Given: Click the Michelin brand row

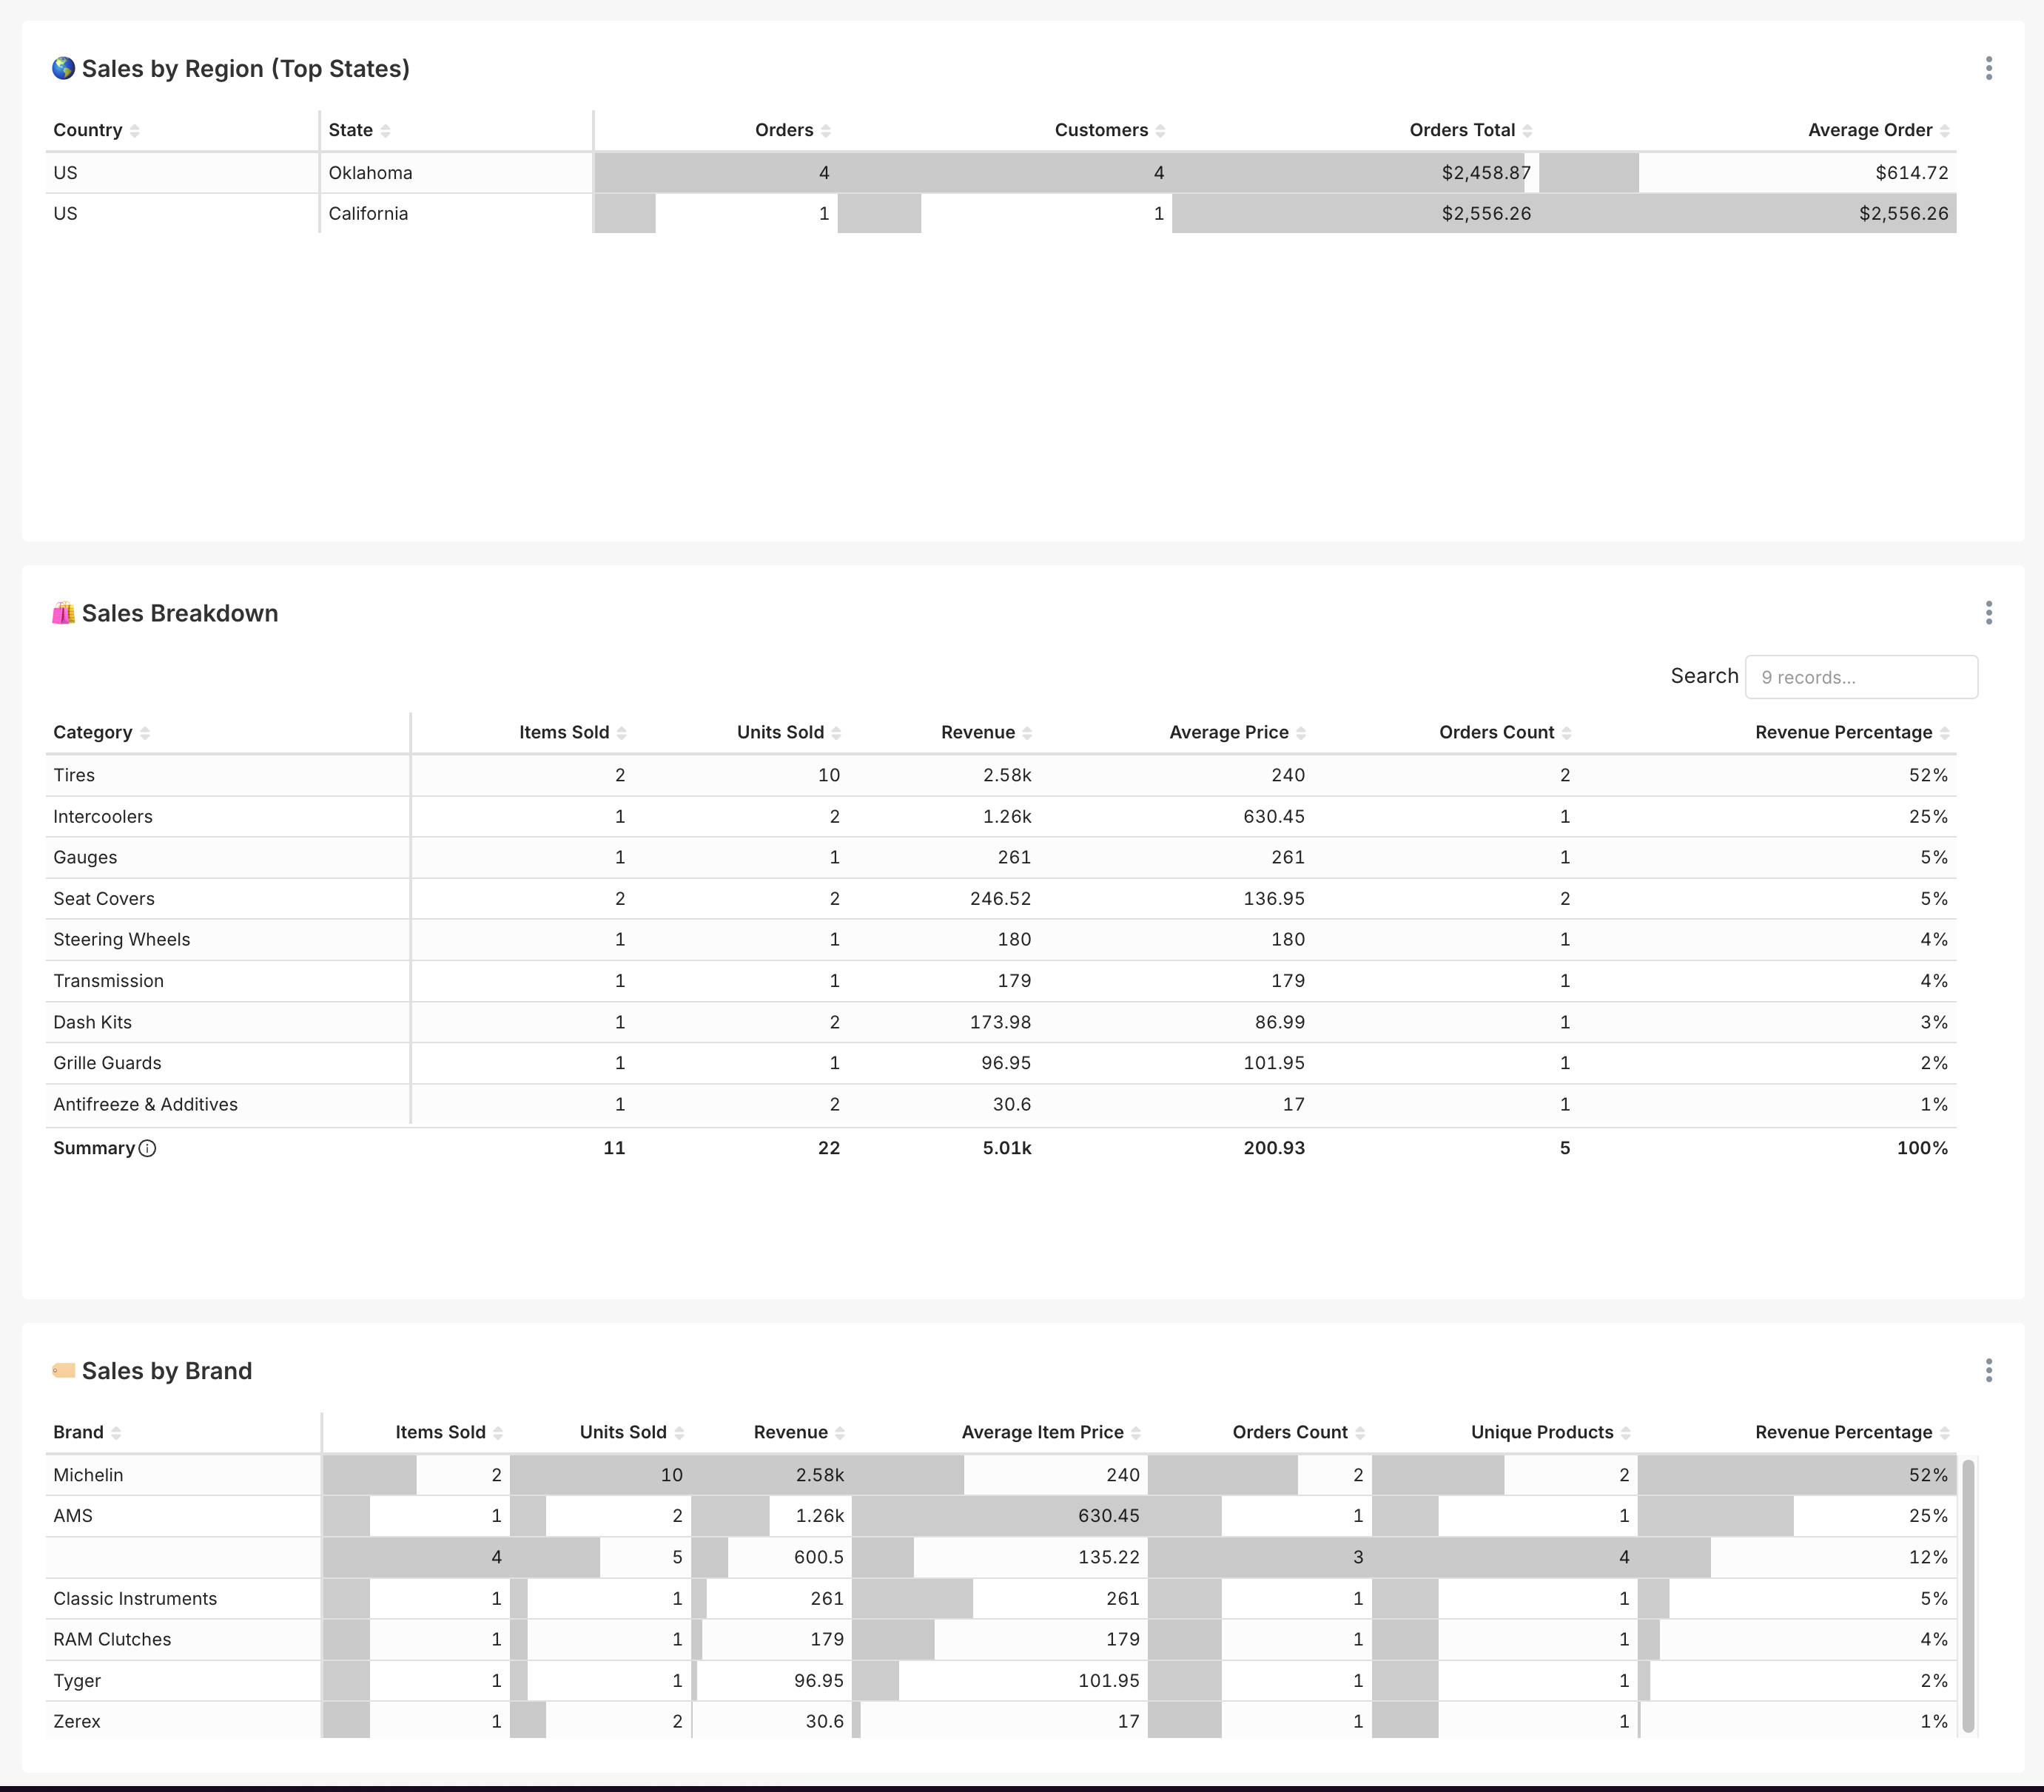Looking at the screenshot, I should (x=88, y=1475).
